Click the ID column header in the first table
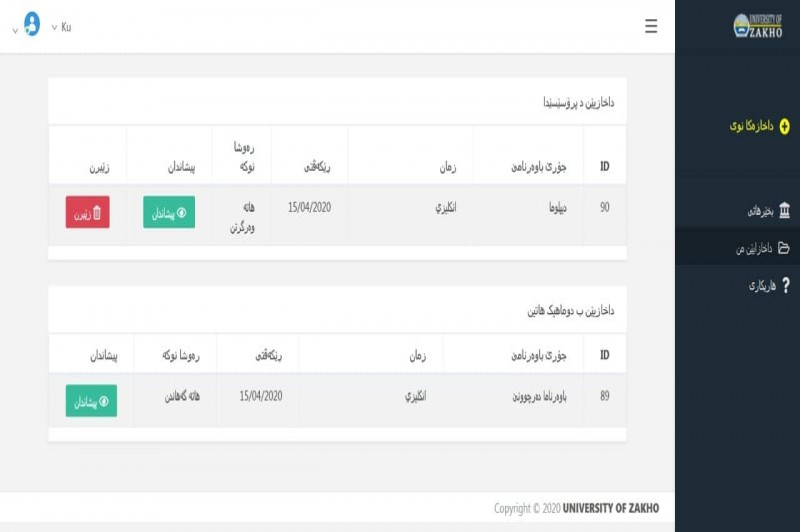 tap(604, 166)
